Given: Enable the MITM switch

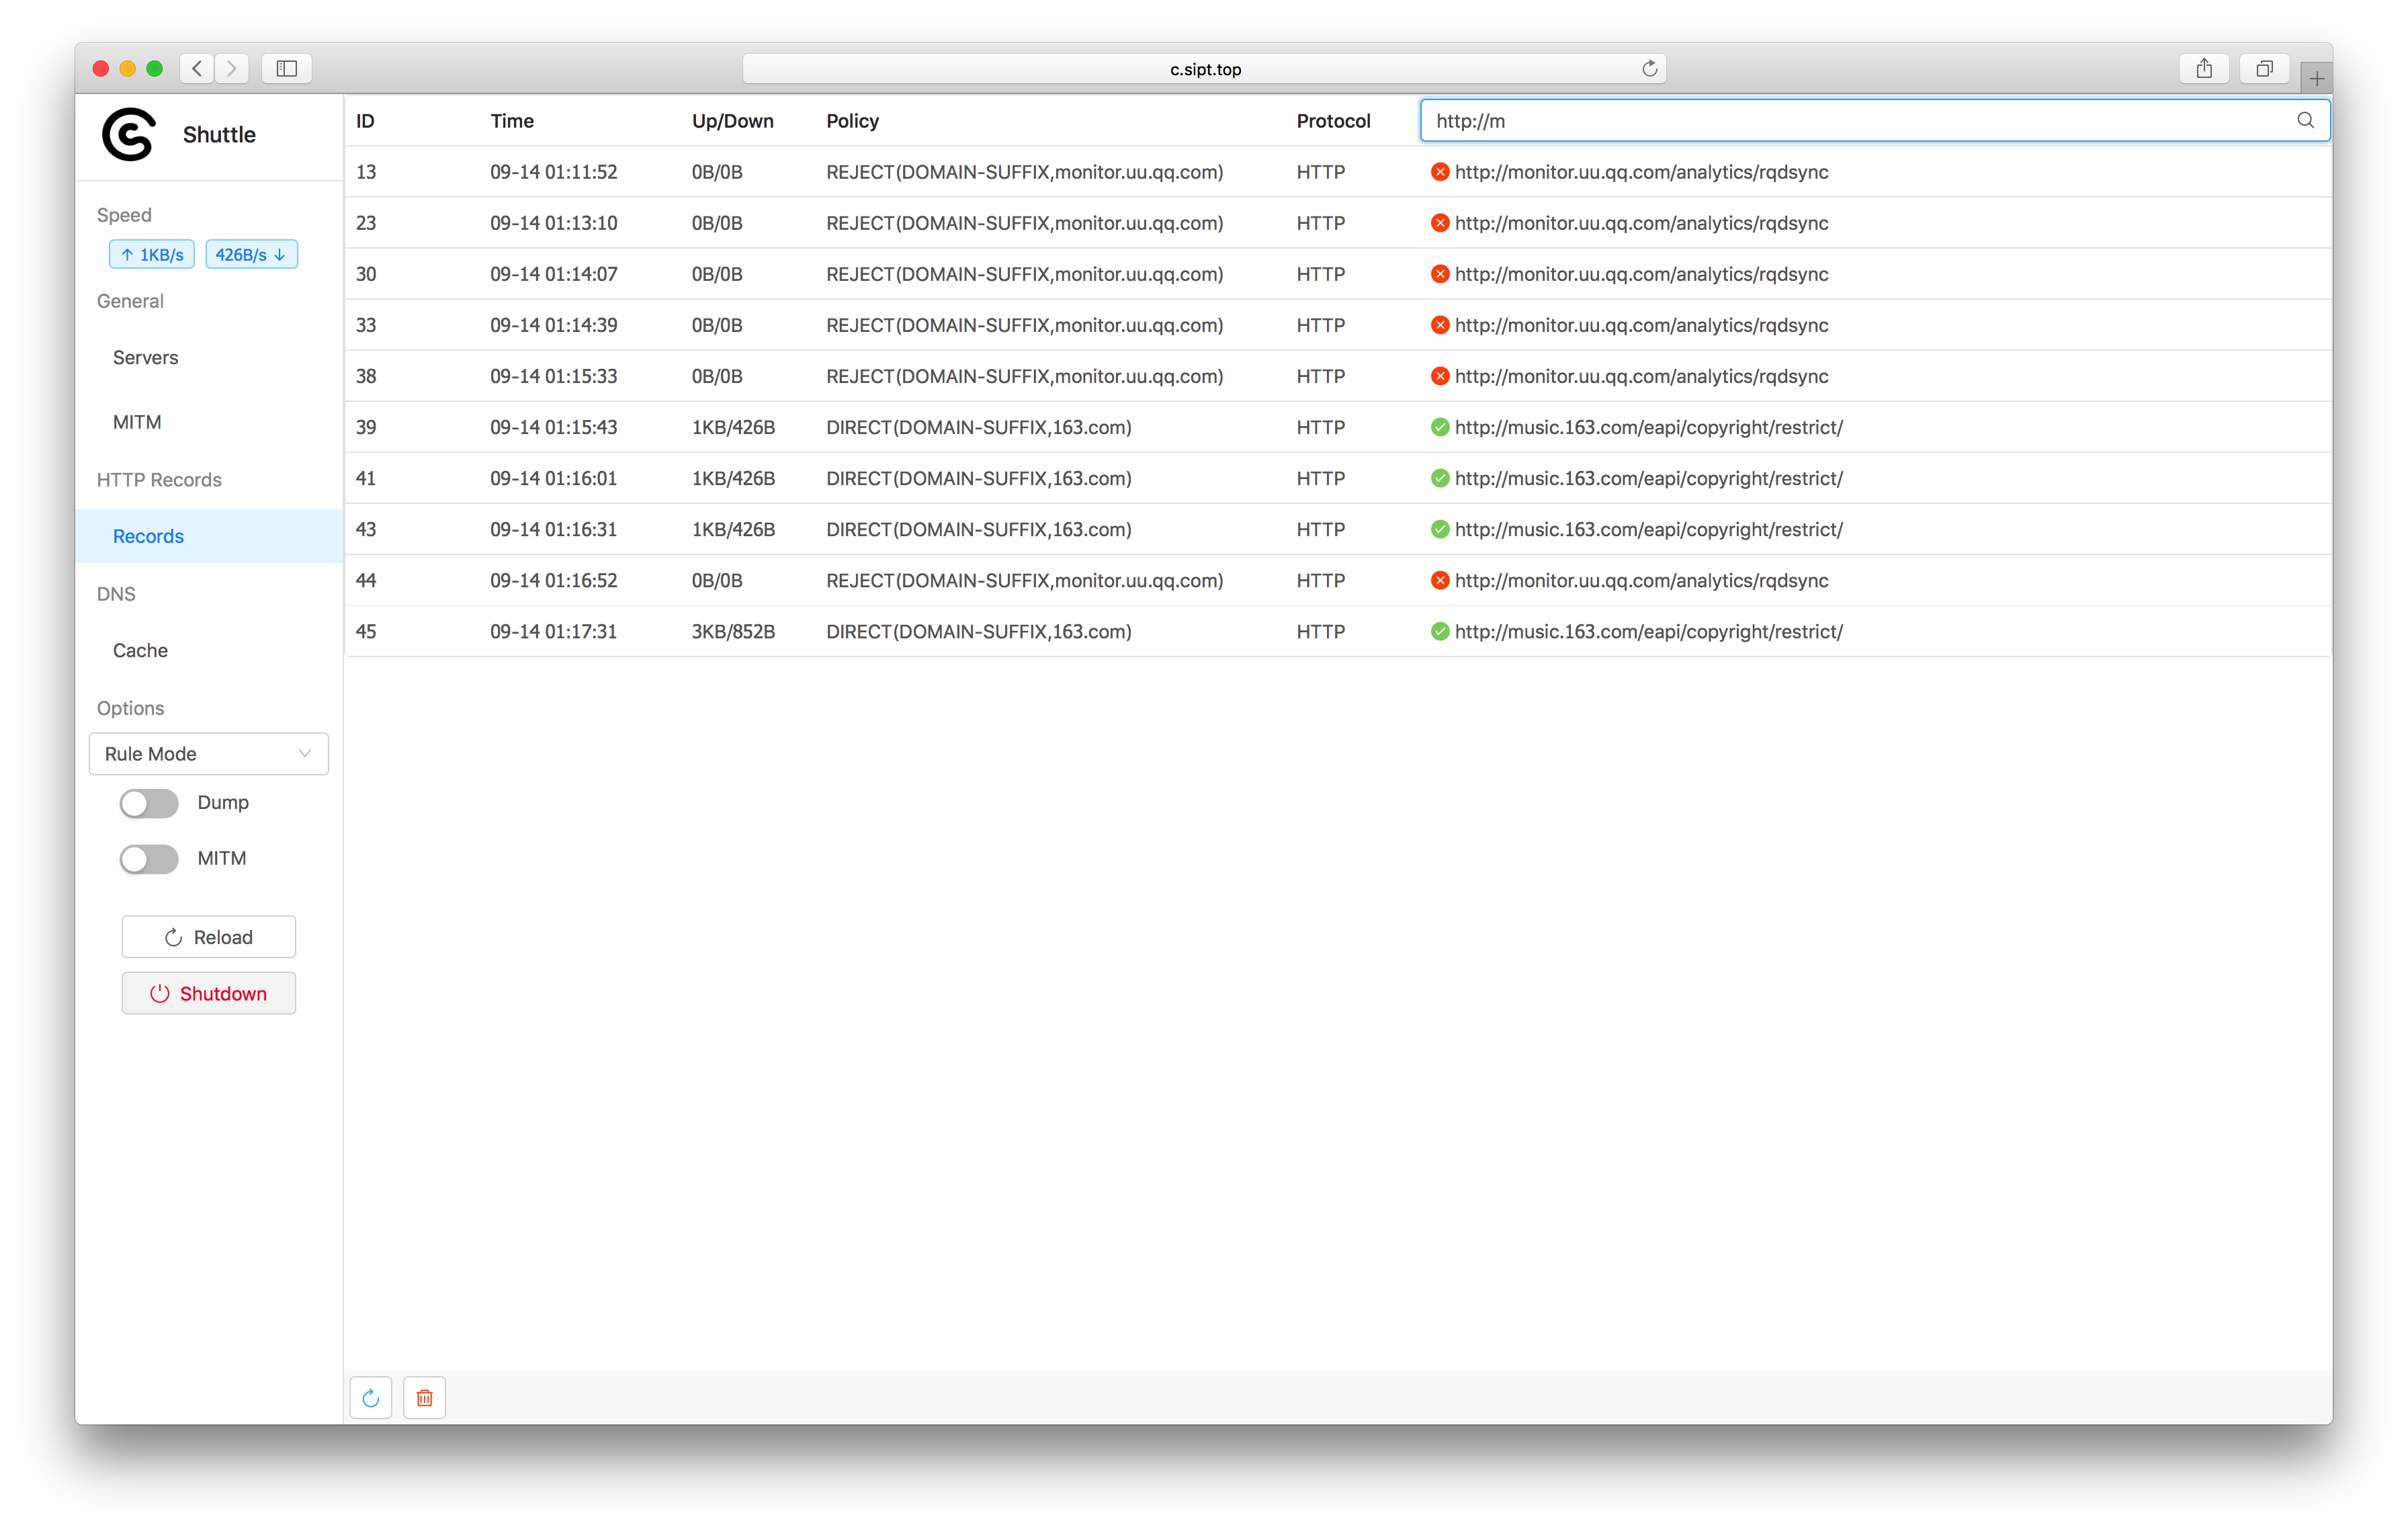Looking at the screenshot, I should 149,859.
